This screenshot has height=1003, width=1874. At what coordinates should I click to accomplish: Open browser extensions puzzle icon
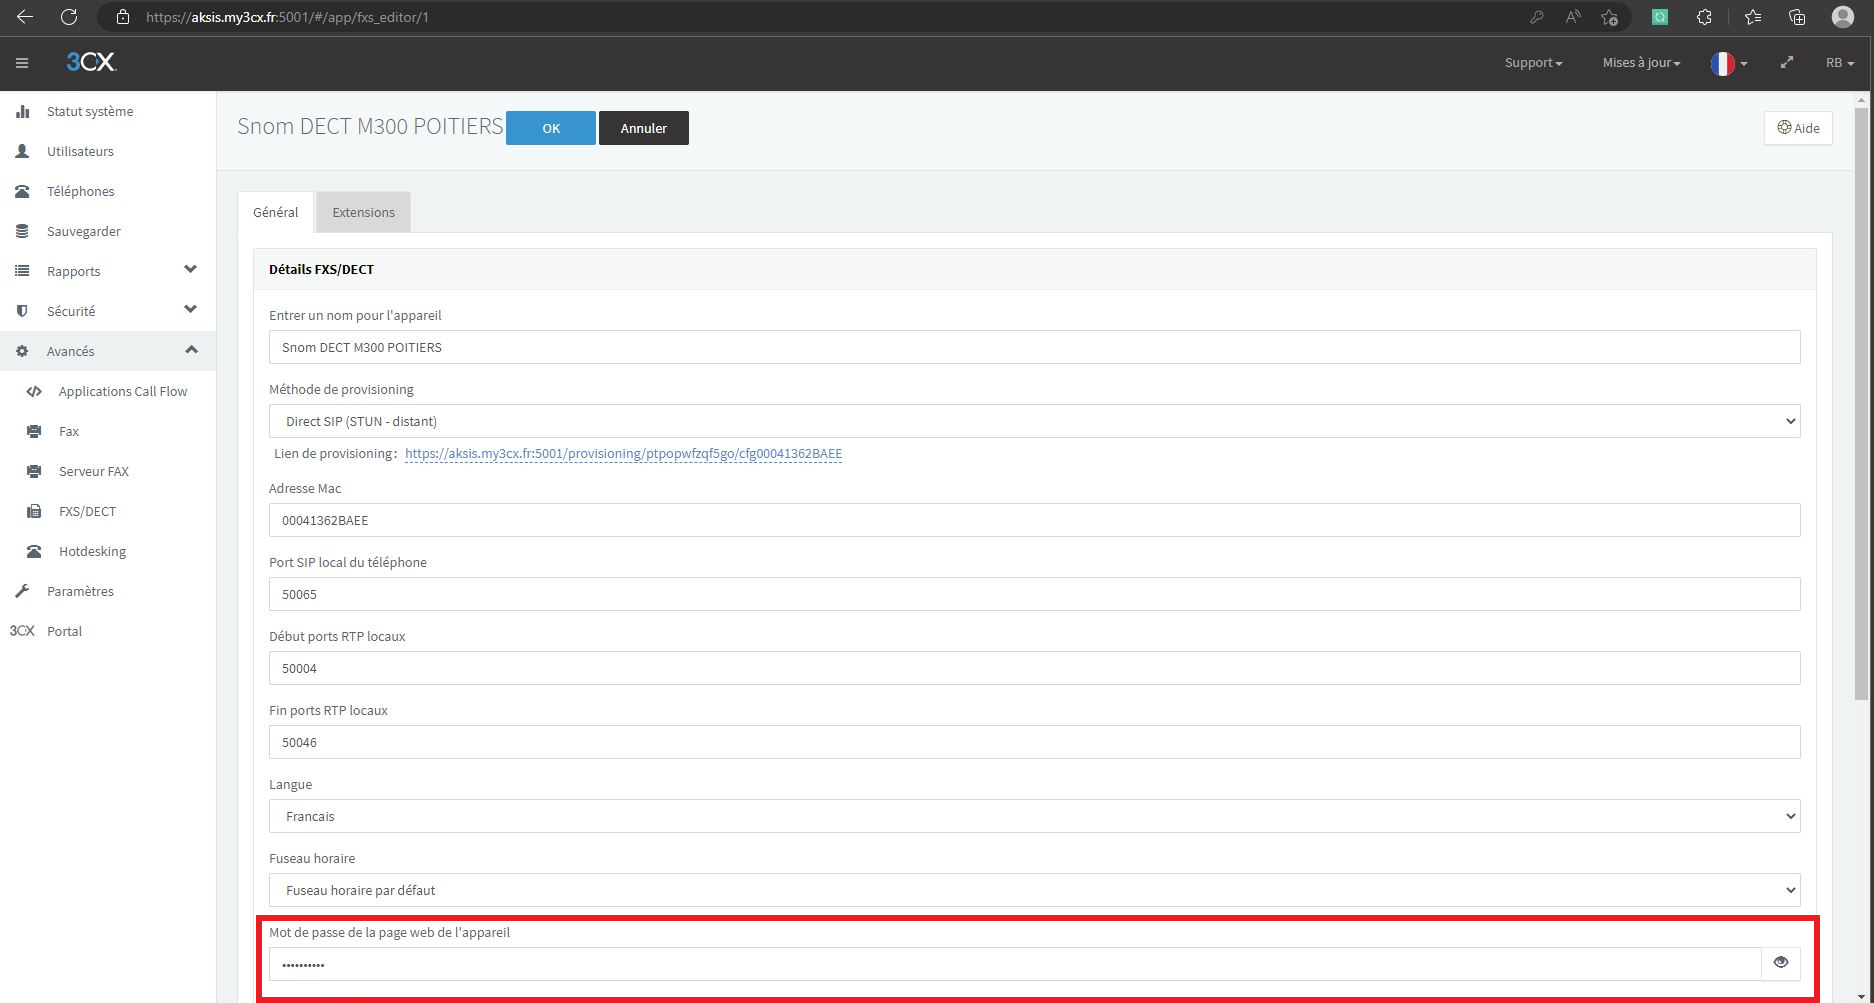(1704, 17)
